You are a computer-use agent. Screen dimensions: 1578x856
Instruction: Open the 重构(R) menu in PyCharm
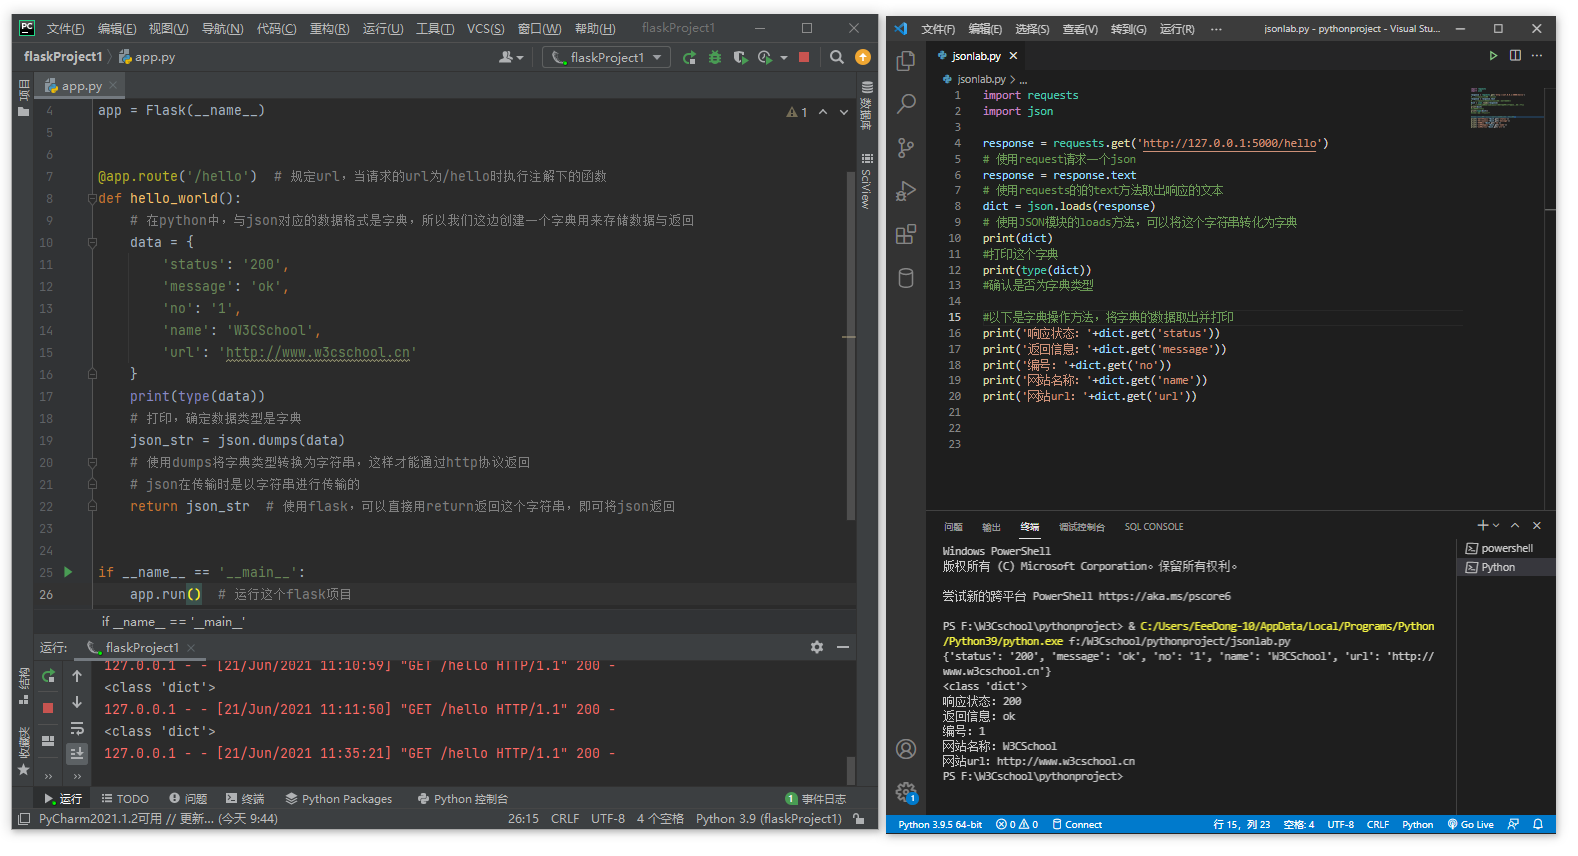(329, 29)
